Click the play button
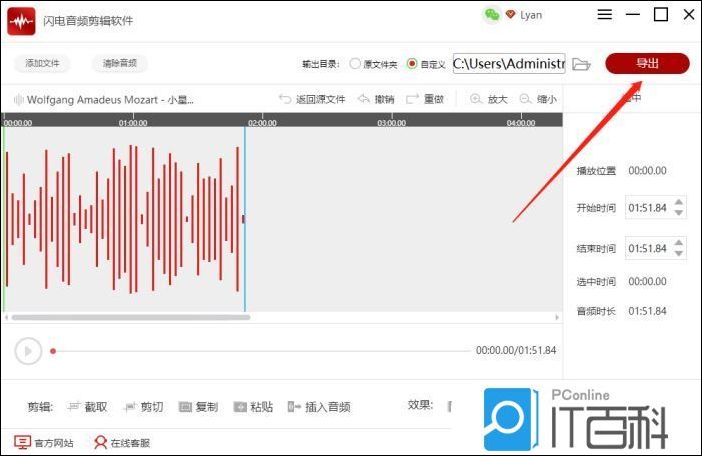The image size is (702, 456). (x=28, y=351)
